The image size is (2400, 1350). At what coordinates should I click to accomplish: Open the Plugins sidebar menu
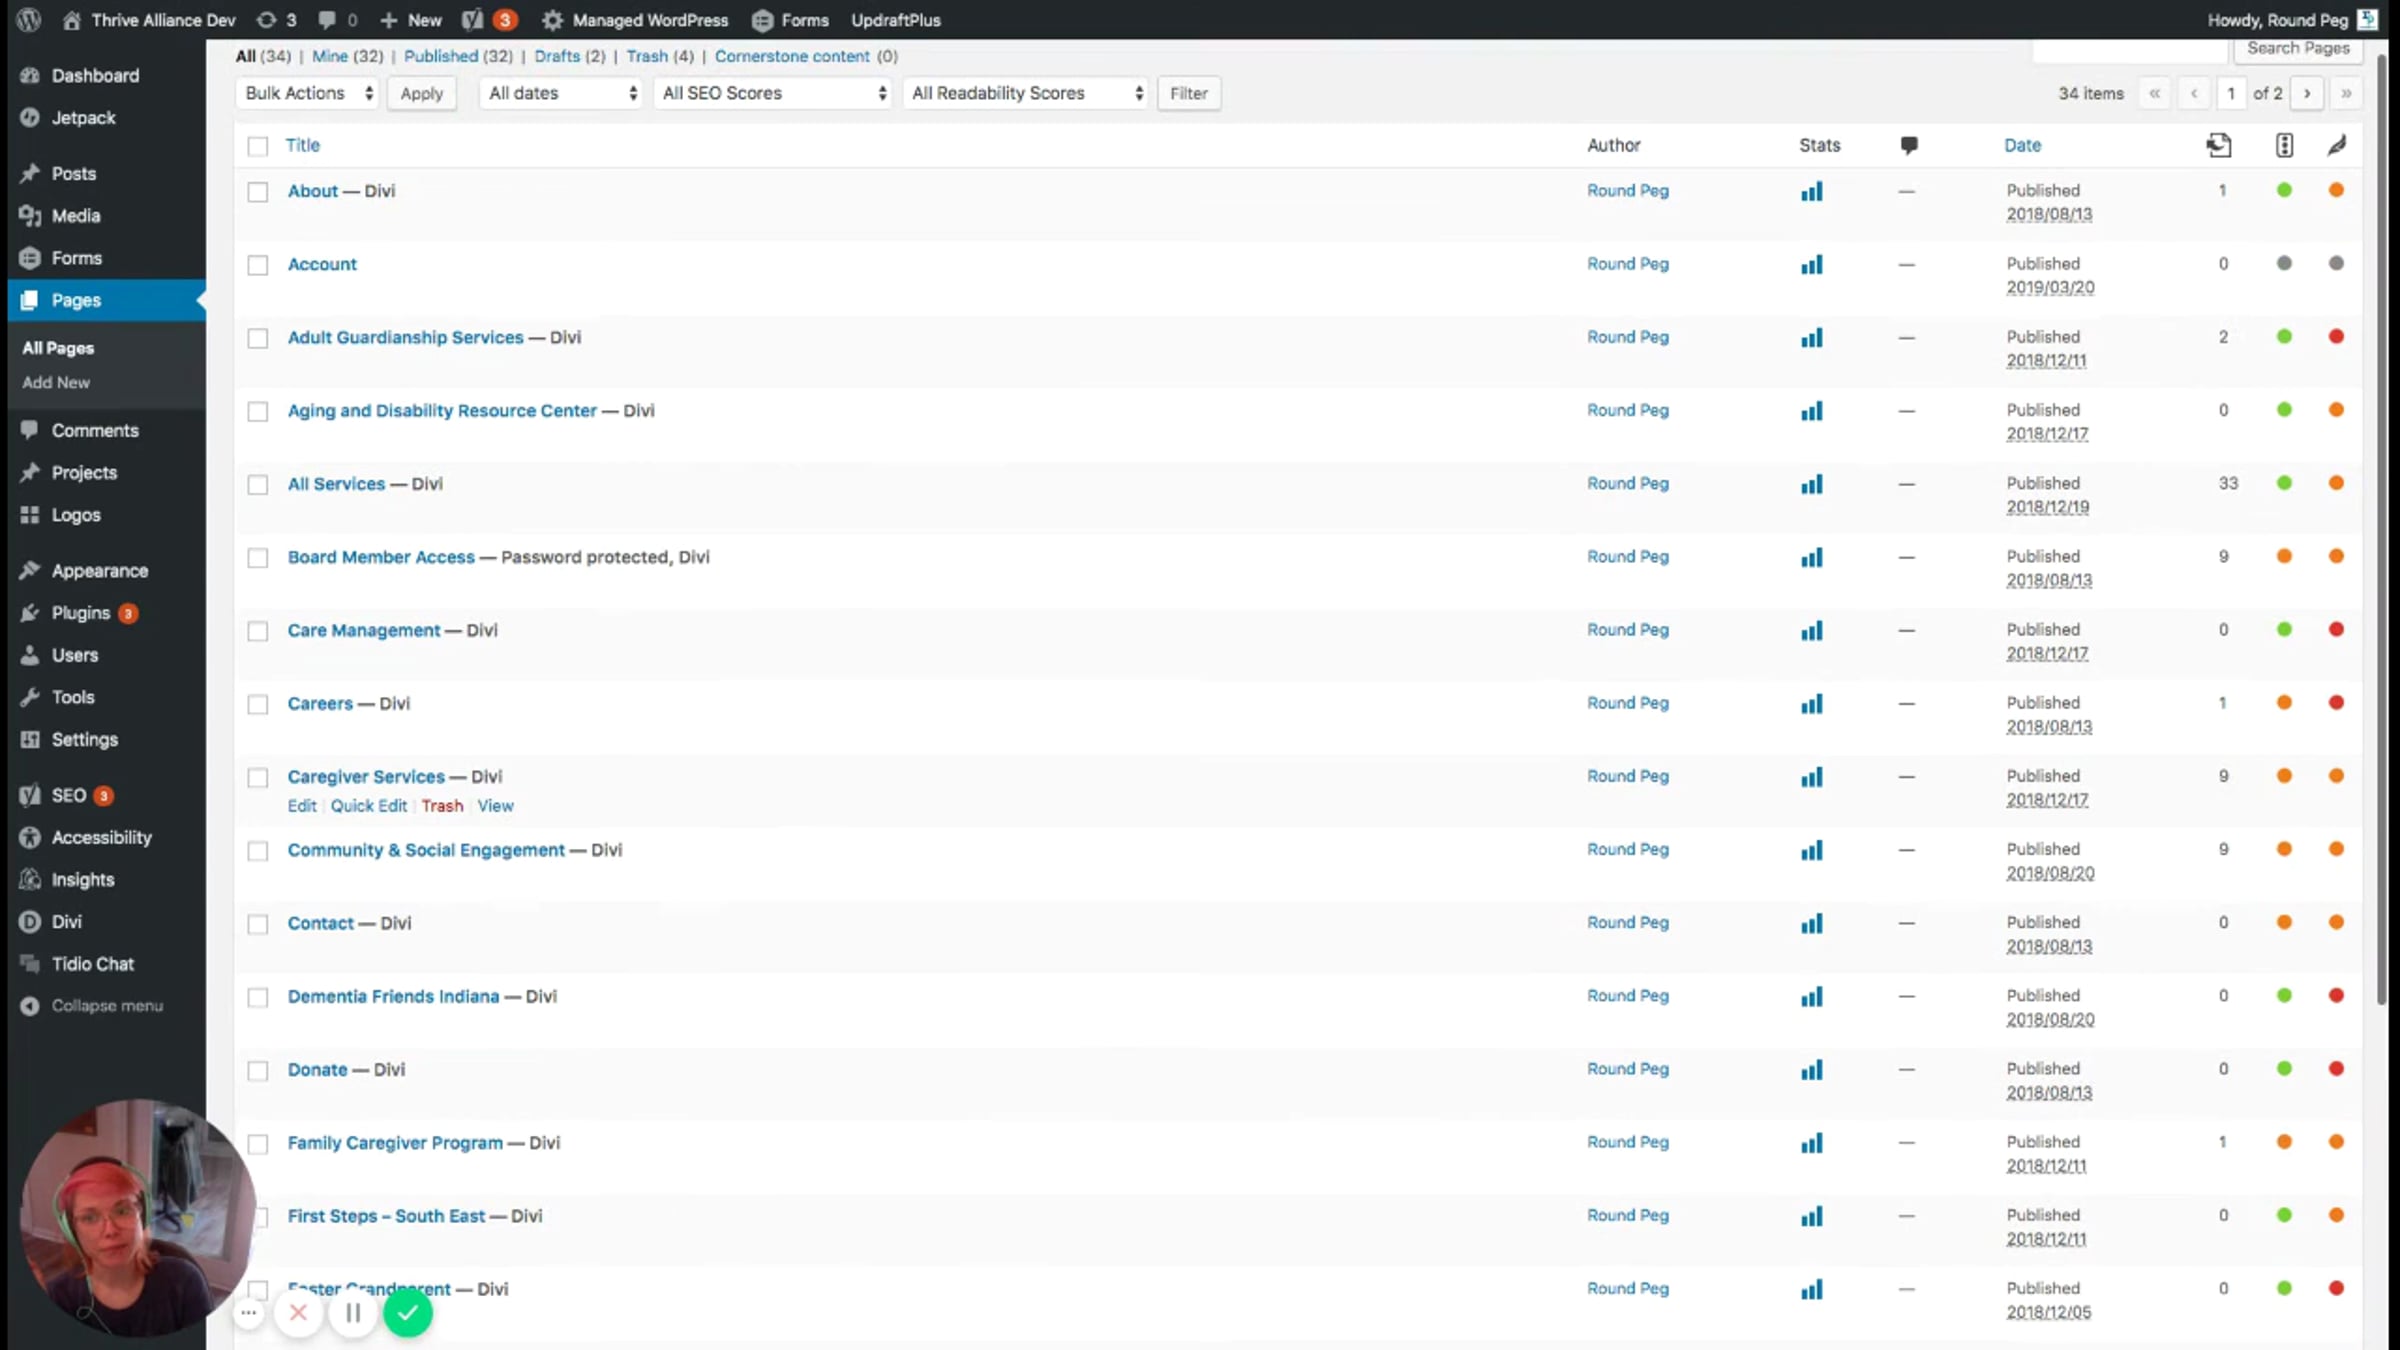[x=81, y=613]
